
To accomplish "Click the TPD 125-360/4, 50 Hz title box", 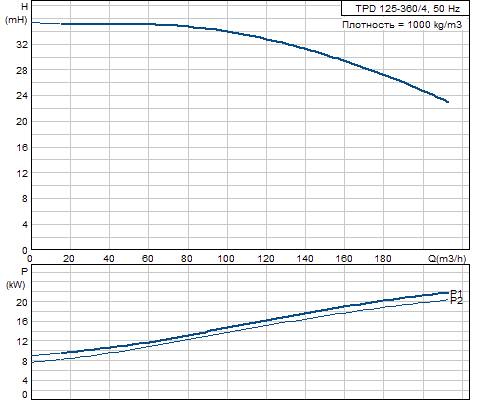I will coord(405,8).
